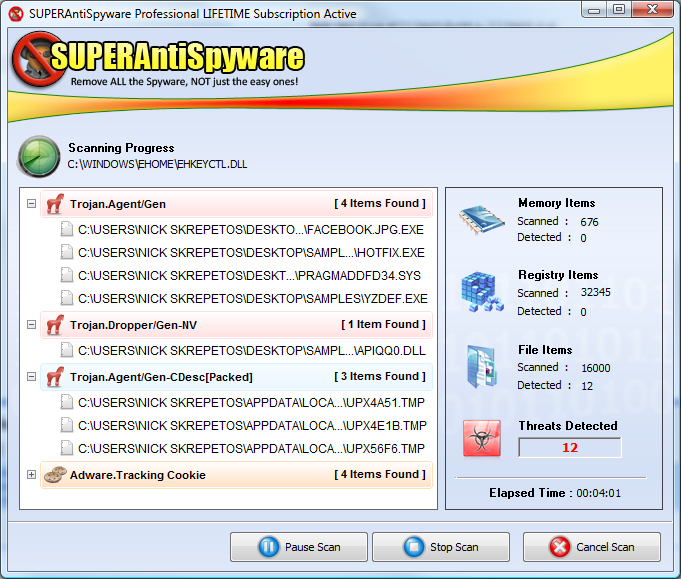The height and width of the screenshot is (579, 681).
Task: Click the Trojan.Dropper/Gen-NV horse icon
Action: click(x=55, y=325)
